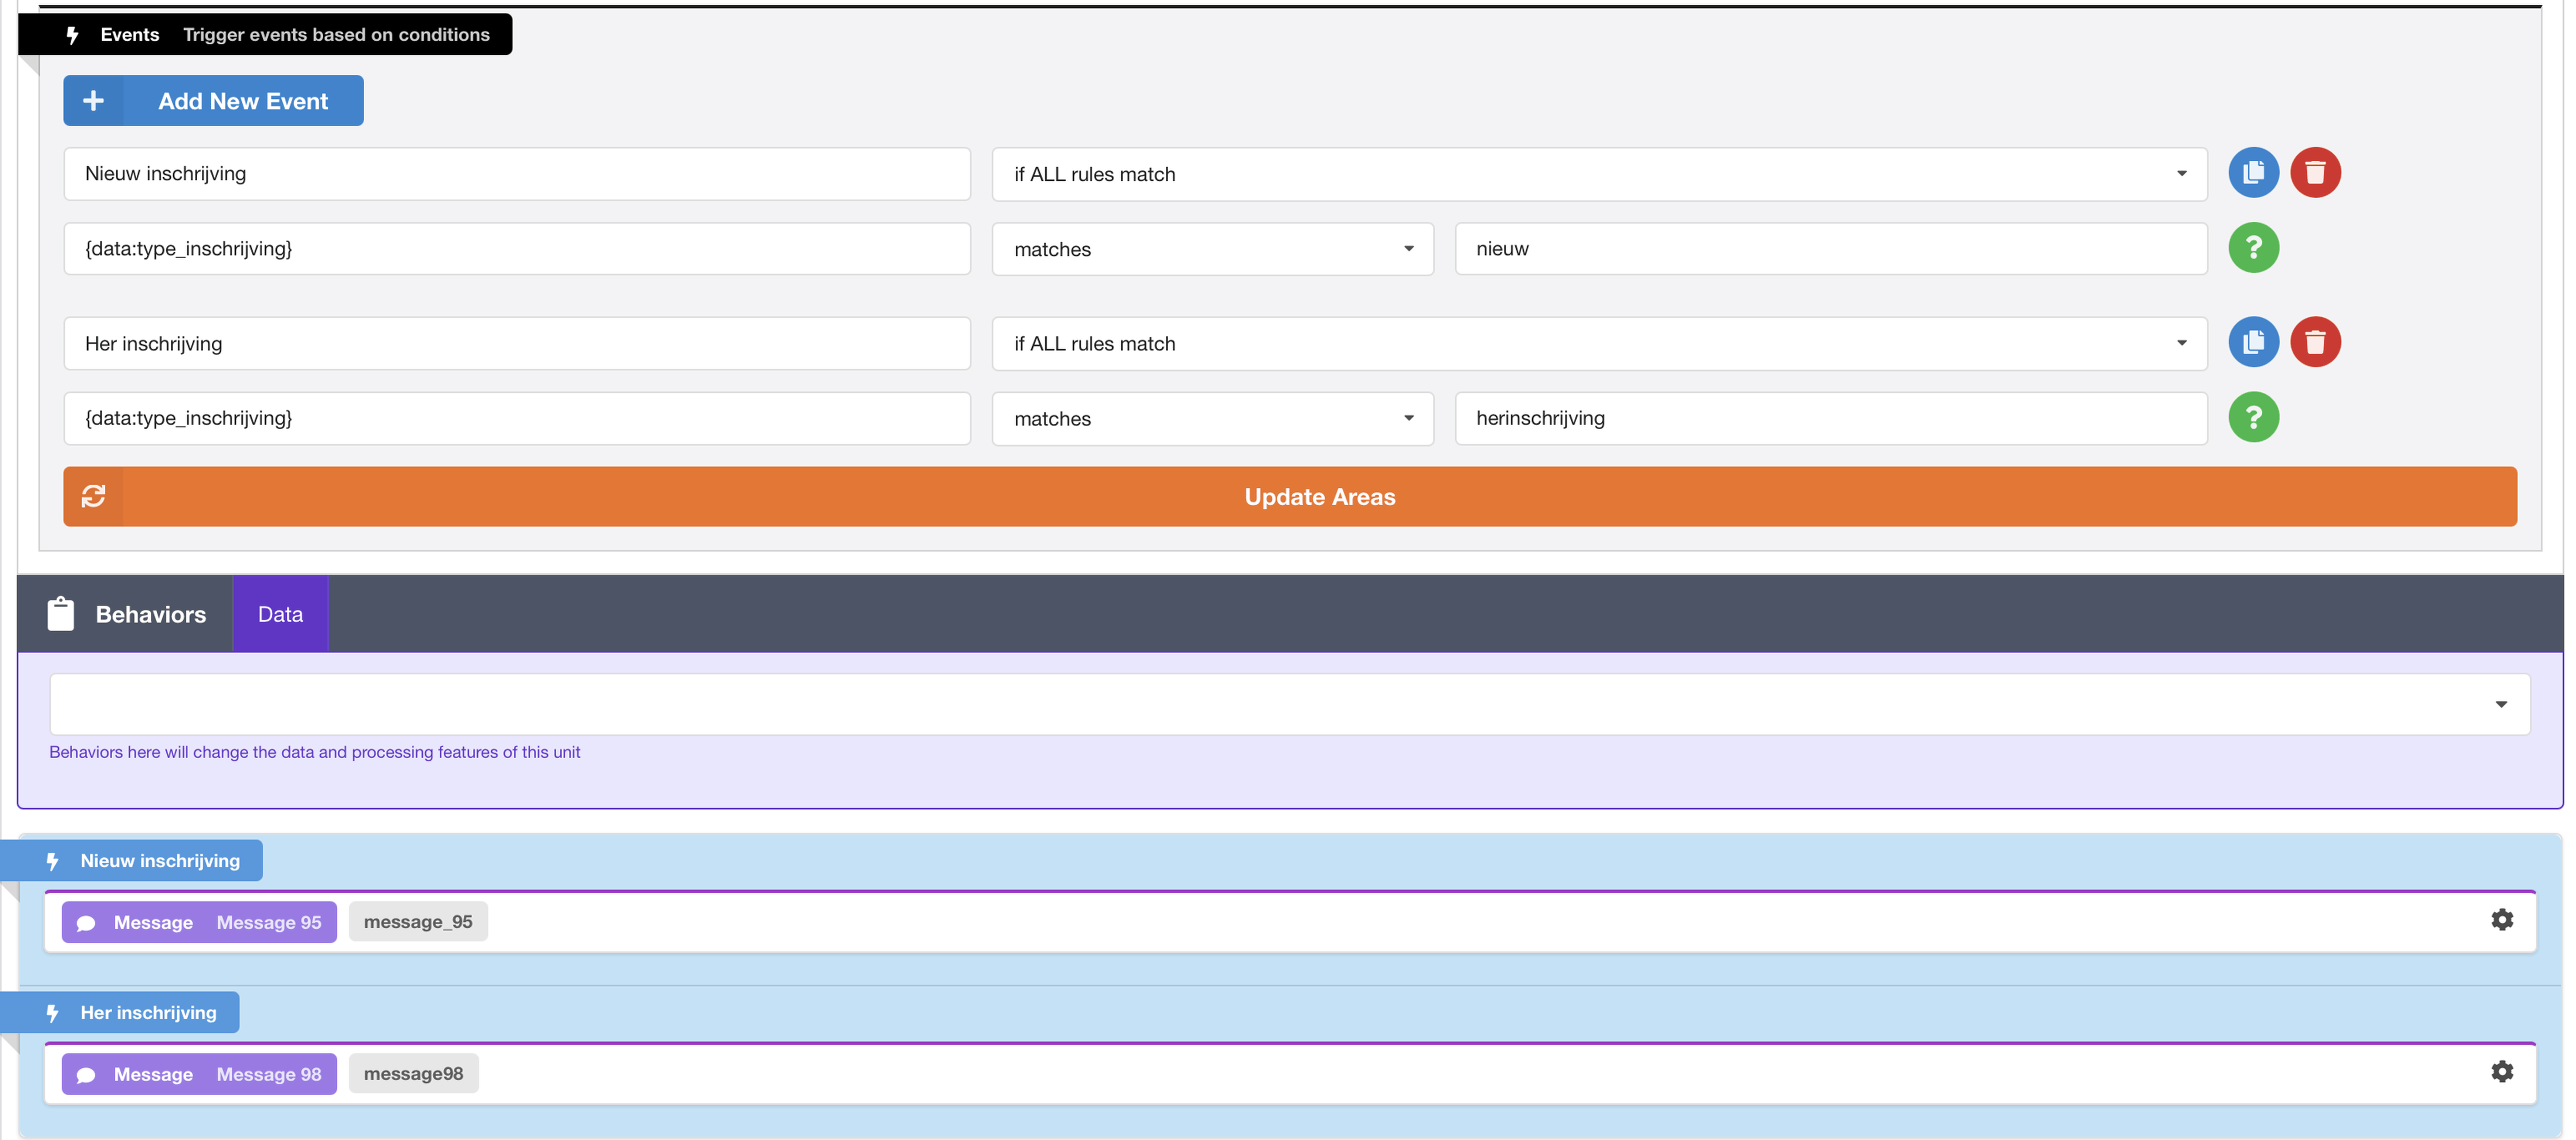Screen dimensions: 2576x1140
Task: Select the Her inschrijving area label
Action: pyautogui.click(x=120, y=1013)
